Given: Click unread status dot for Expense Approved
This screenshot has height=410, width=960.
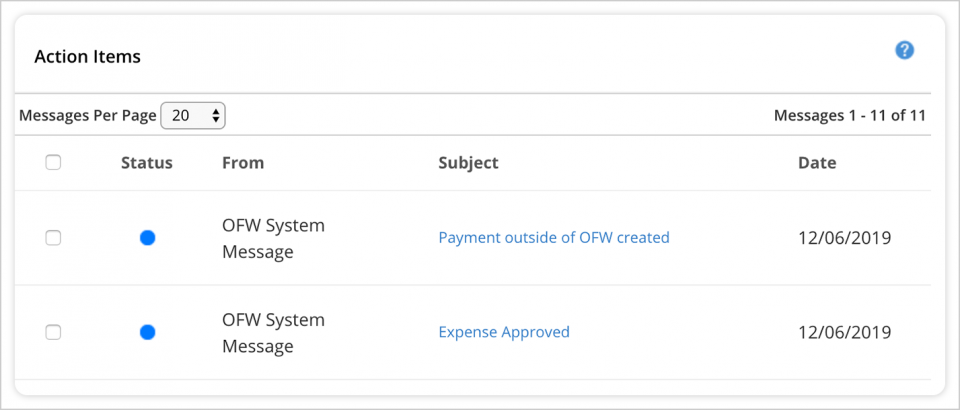Looking at the screenshot, I should pos(147,332).
